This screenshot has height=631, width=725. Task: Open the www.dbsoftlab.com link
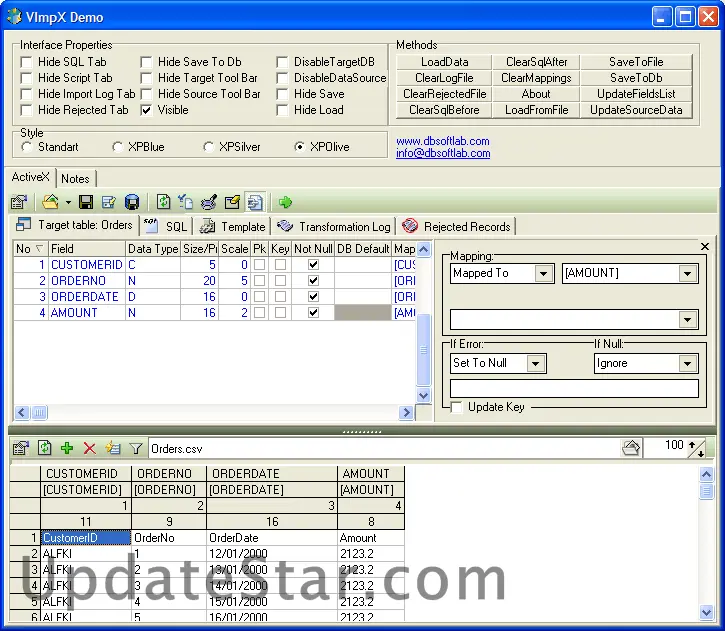(443, 141)
